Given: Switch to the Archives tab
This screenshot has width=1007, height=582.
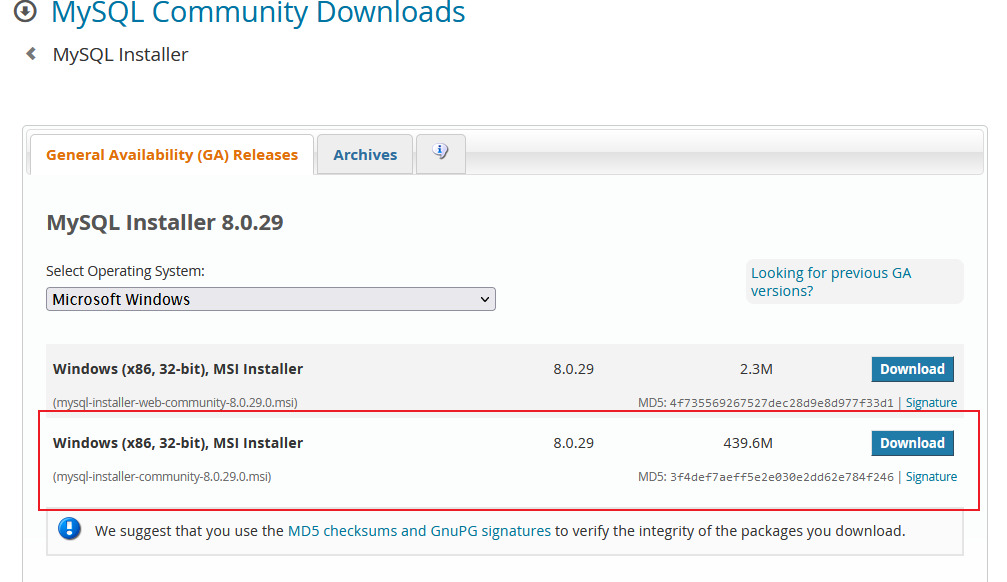Looking at the screenshot, I should [x=365, y=155].
